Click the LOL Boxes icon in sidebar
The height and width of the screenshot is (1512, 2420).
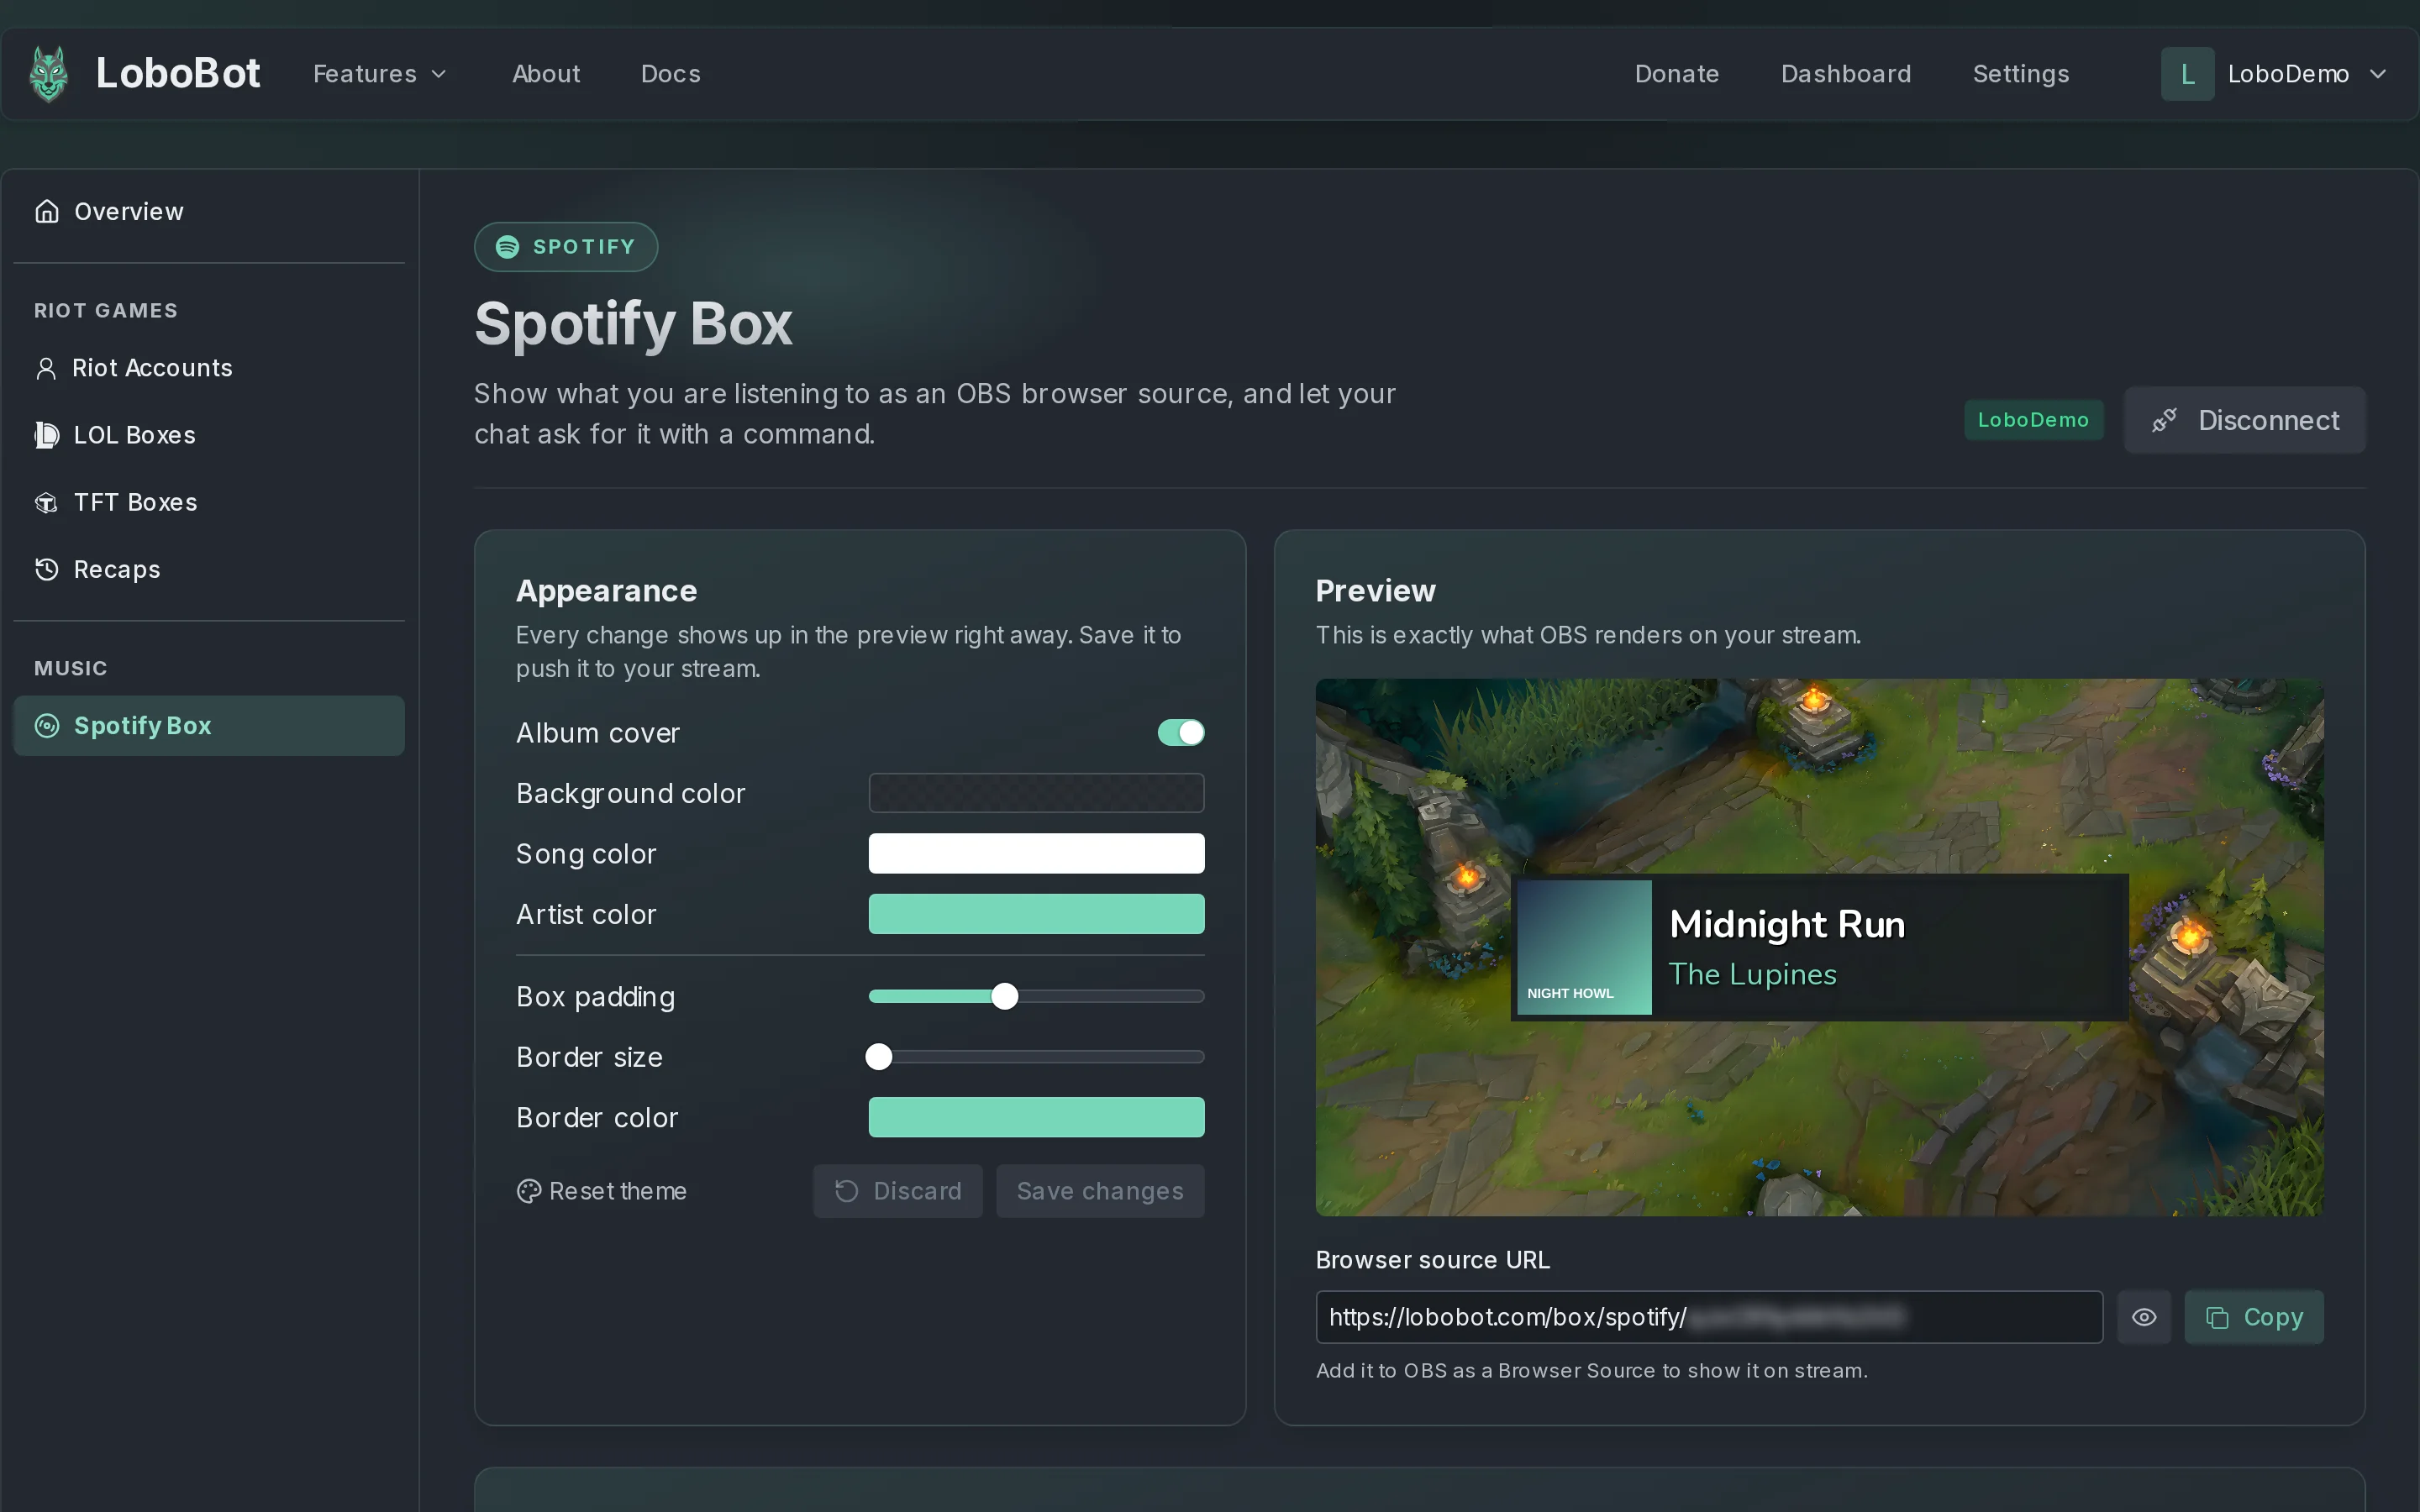click(47, 435)
